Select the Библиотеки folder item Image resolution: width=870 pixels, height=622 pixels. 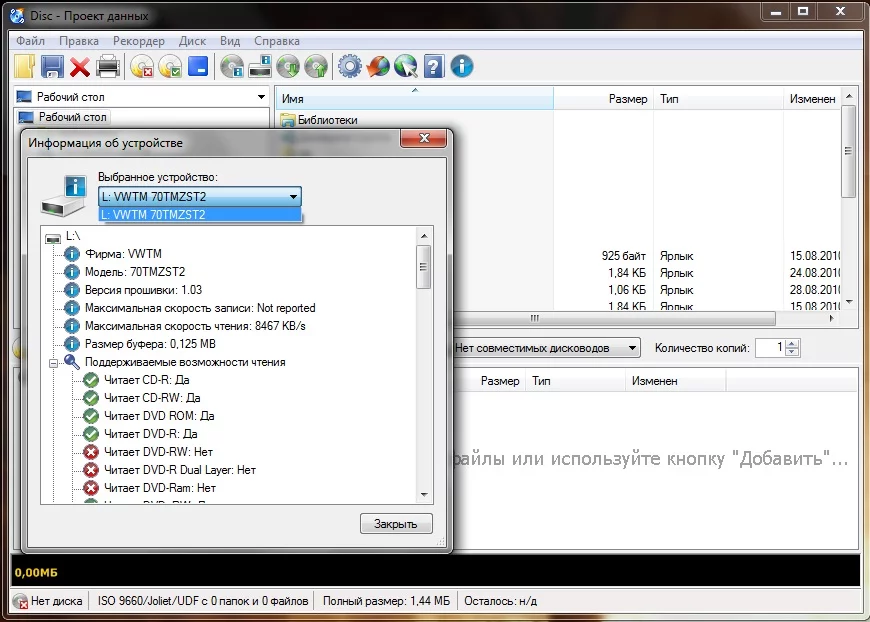click(x=327, y=120)
